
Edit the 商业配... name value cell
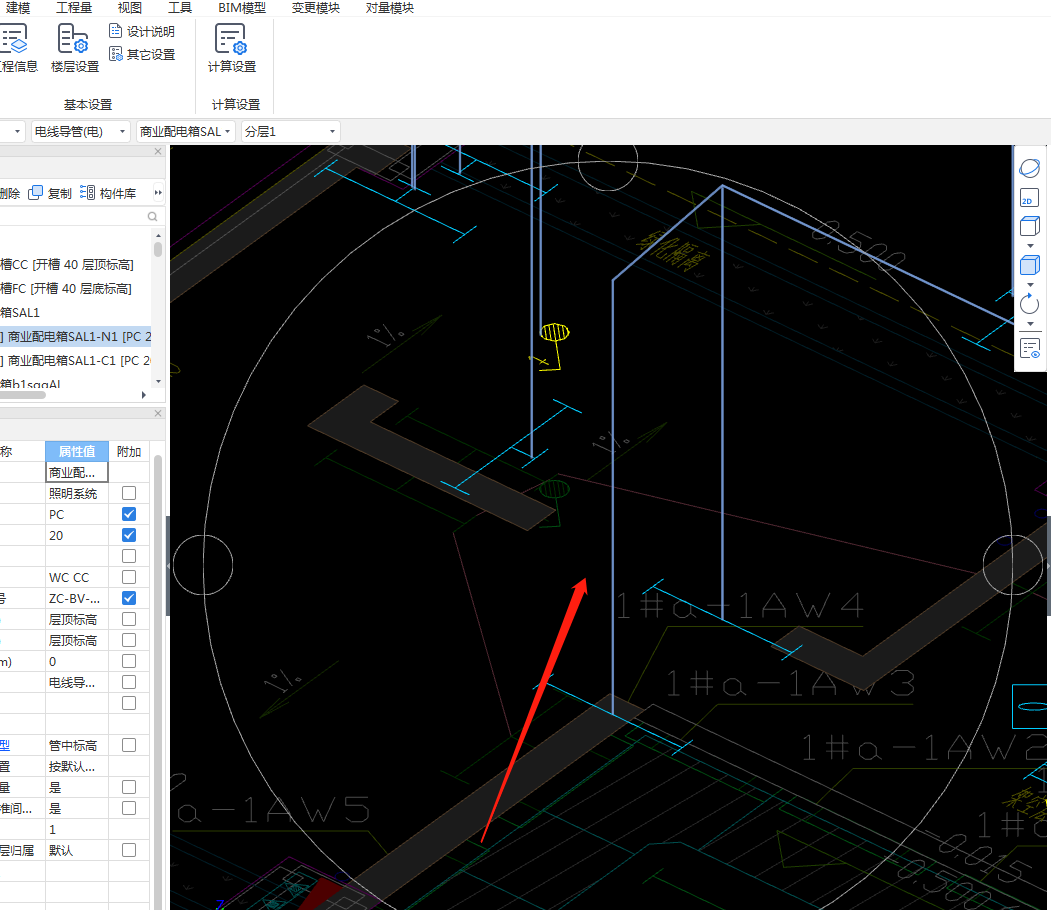pos(77,472)
